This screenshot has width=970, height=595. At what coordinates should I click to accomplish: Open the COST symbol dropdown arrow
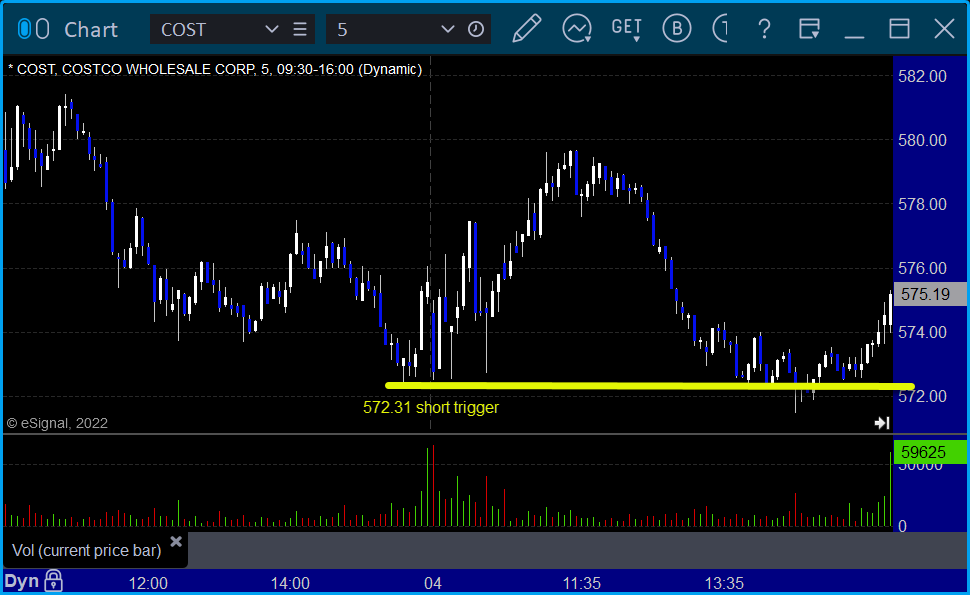pyautogui.click(x=271, y=29)
